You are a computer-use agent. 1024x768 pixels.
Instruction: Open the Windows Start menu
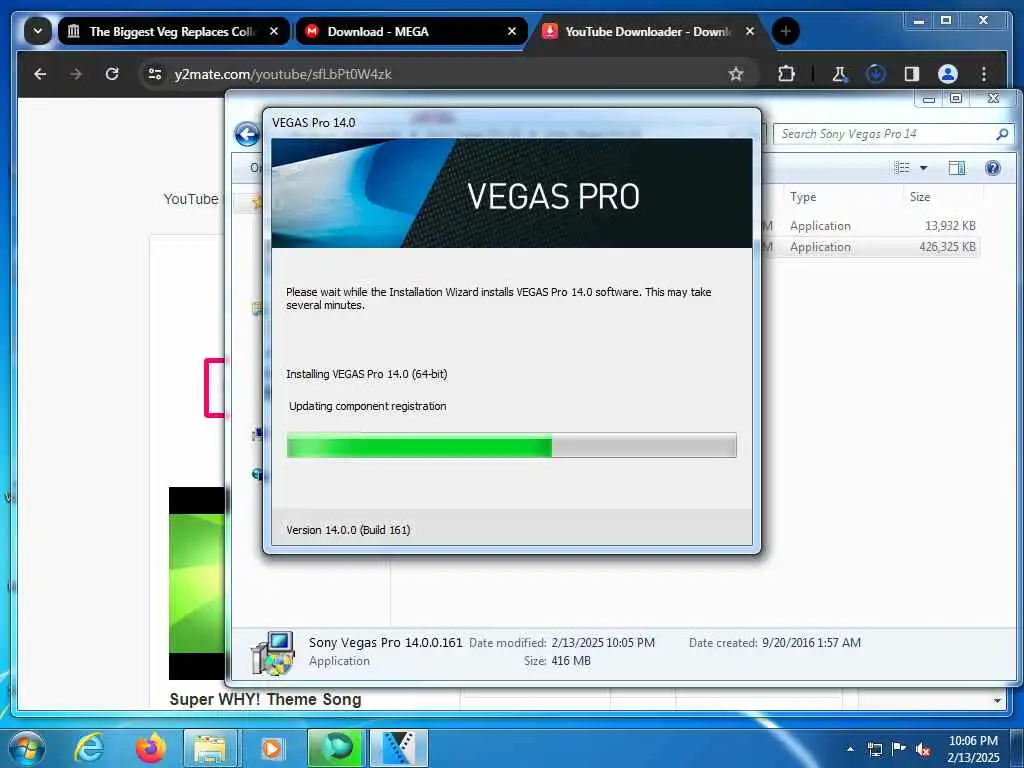27,748
